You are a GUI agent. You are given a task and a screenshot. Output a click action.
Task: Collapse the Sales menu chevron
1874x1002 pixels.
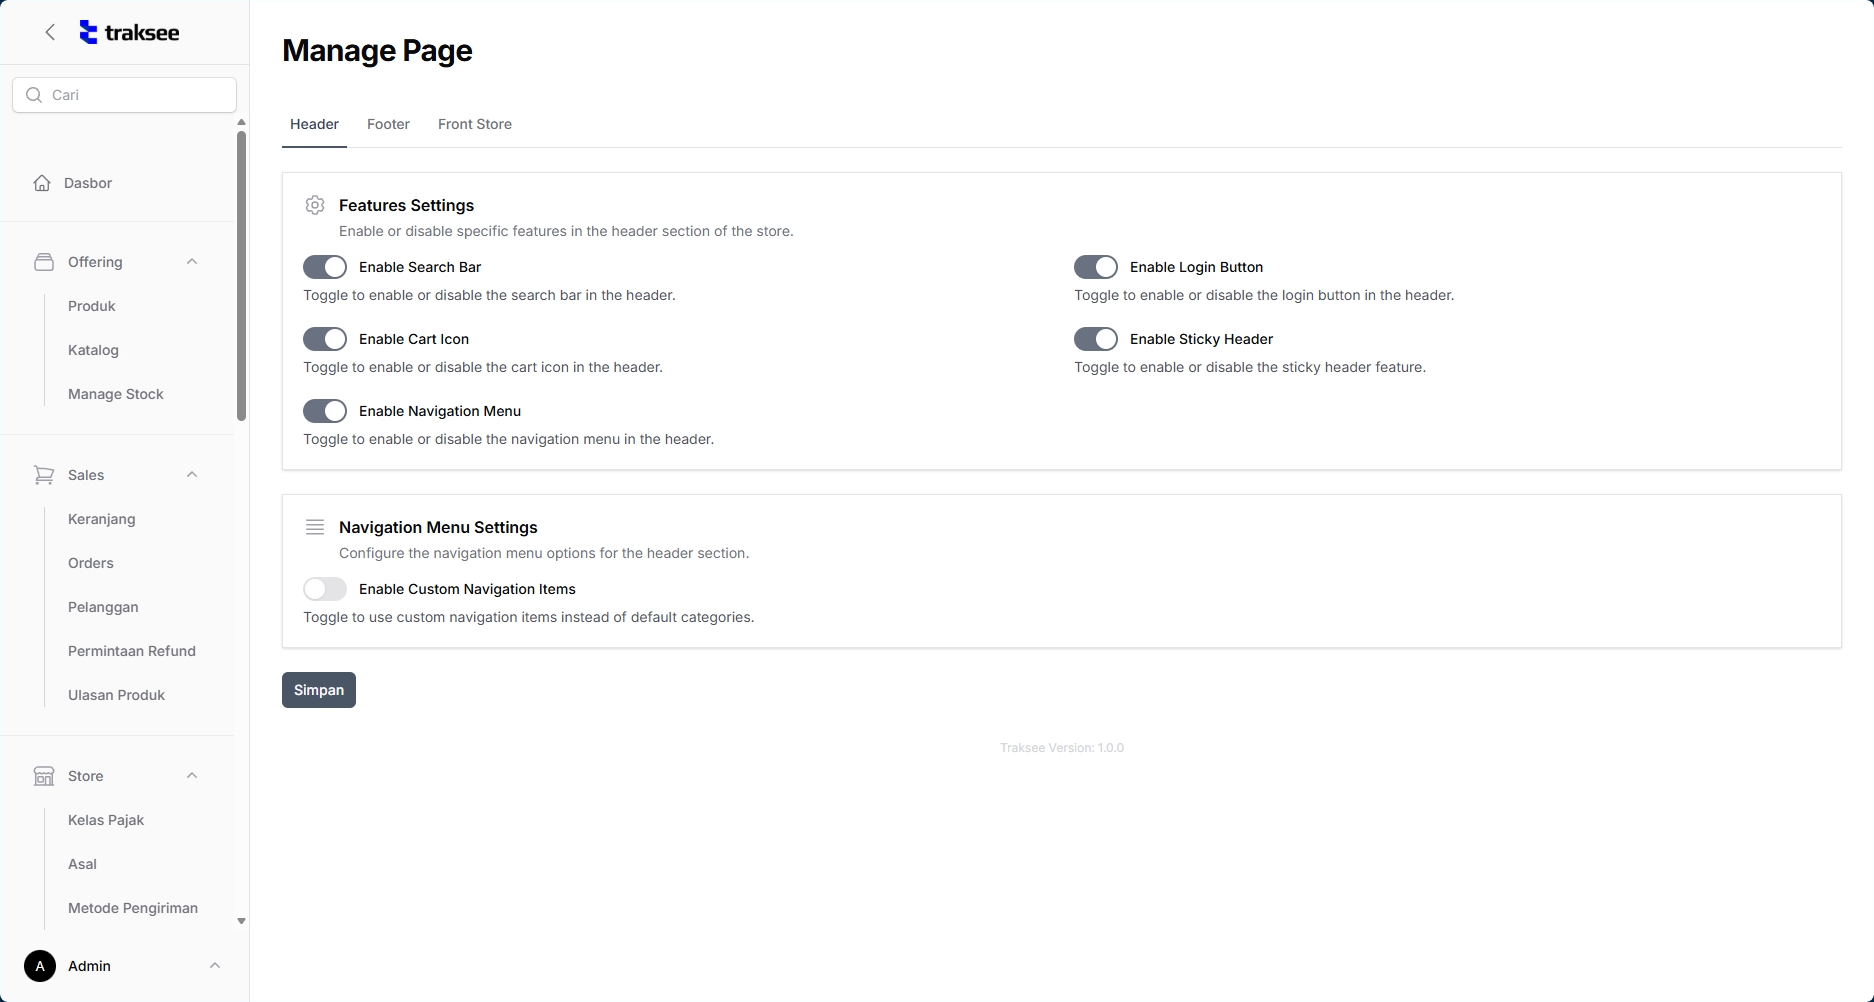point(192,475)
